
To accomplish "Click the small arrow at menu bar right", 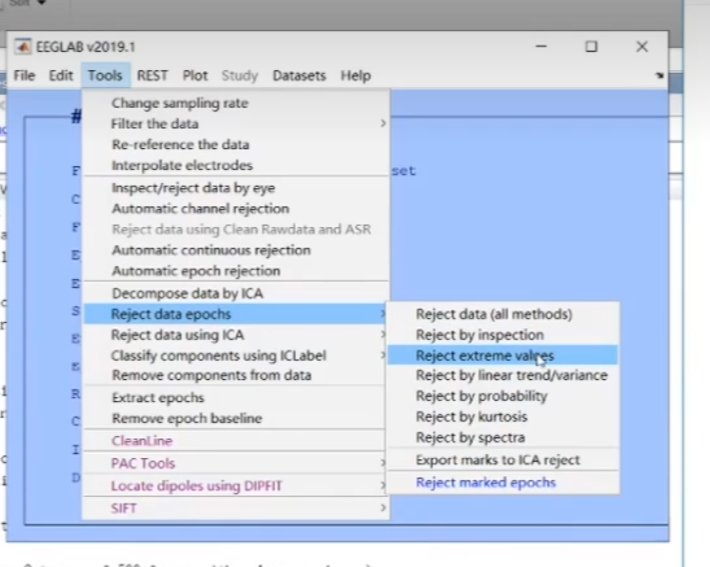I will (x=658, y=76).
